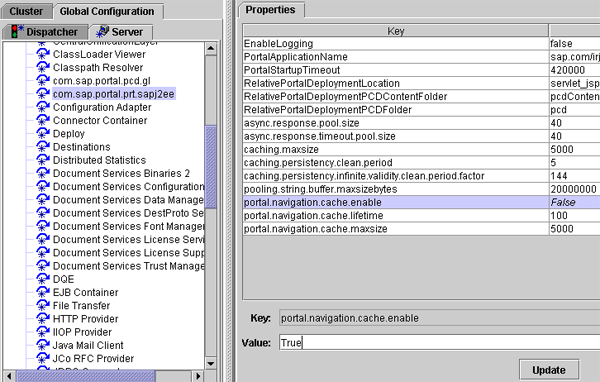
Task: Select the portal.navigation.cache.maxsize property
Action: click(421, 229)
